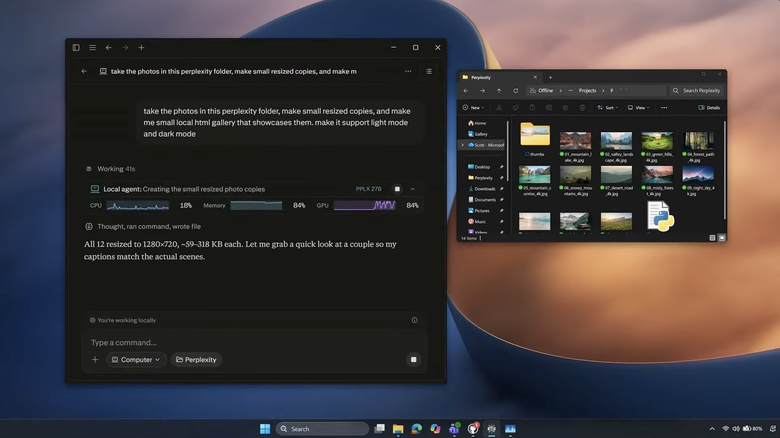Close the Perplexity tab in File Explorer
This screenshot has height=438, width=780.
[535, 77]
